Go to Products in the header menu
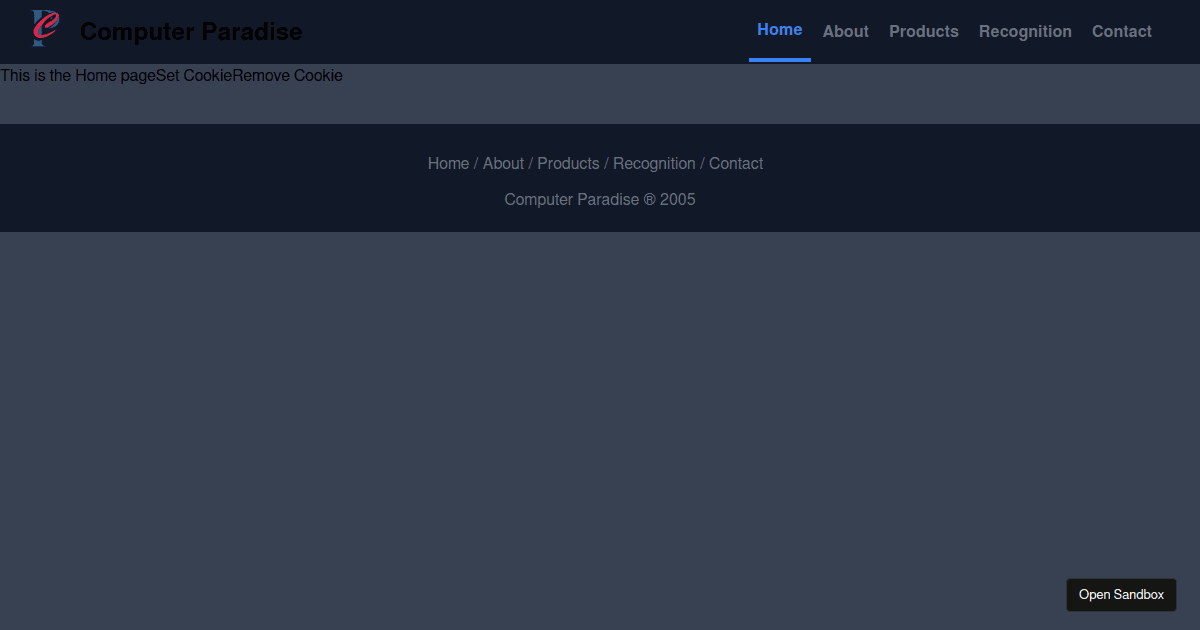 [x=923, y=32]
